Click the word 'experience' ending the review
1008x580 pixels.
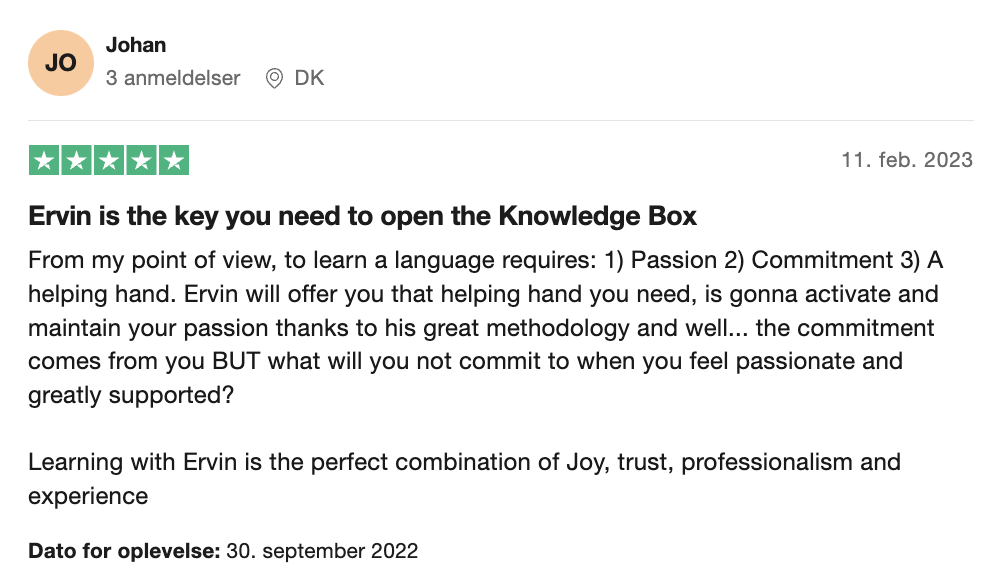tap(88, 496)
